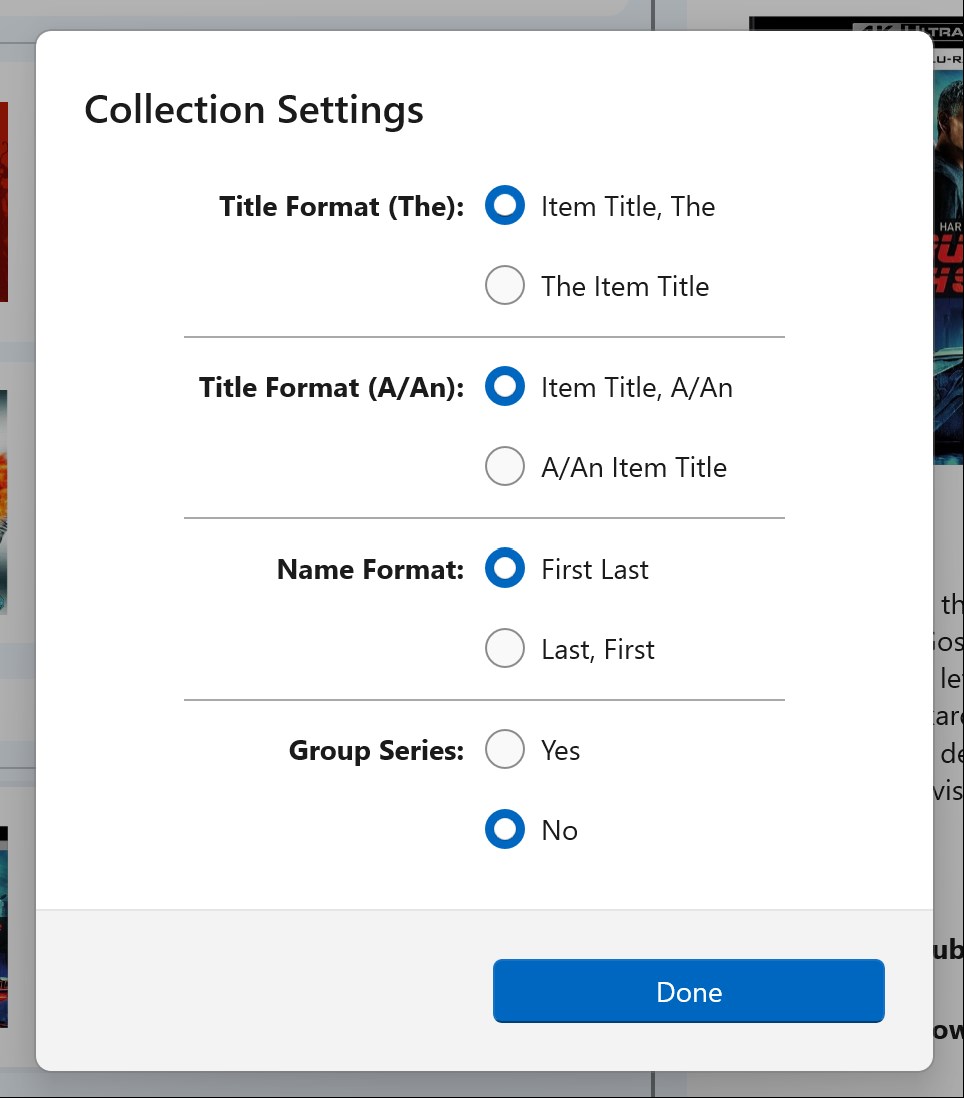The width and height of the screenshot is (964, 1098).
Task: Click the Done button
Action: [x=688, y=991]
